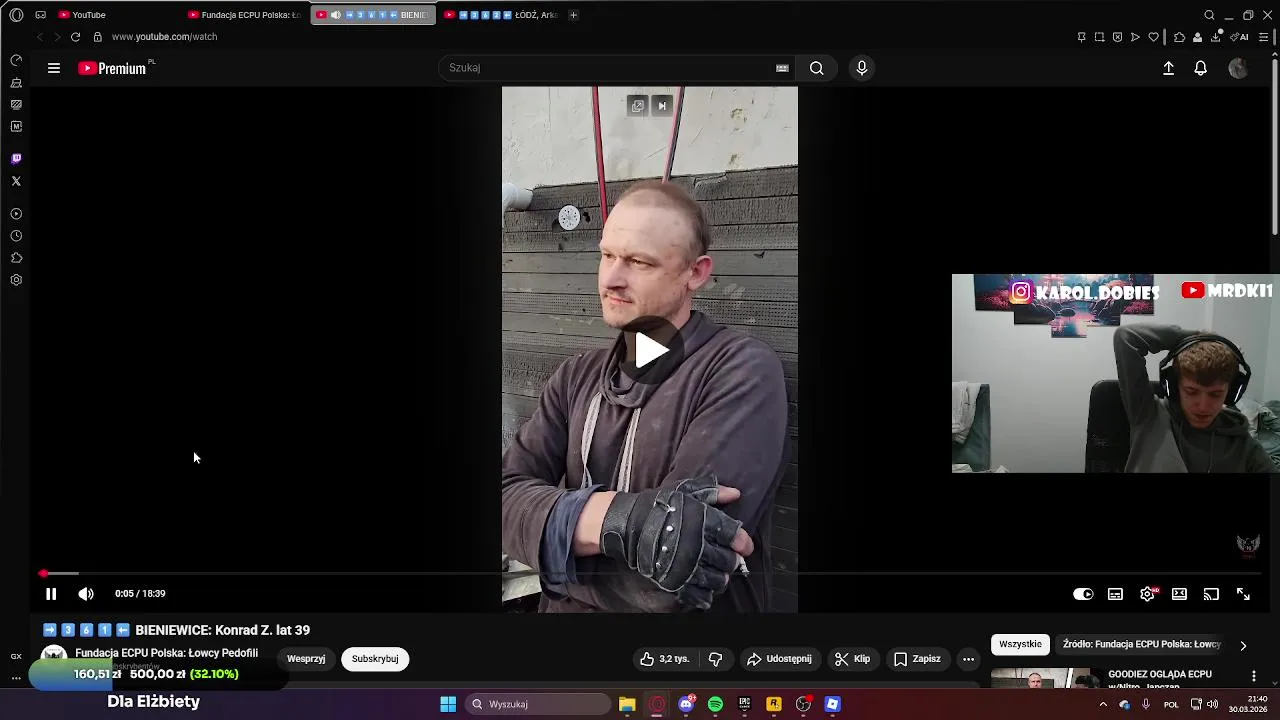Subscribe with the Subskrybuj button
This screenshot has width=1280, height=720.
(x=375, y=659)
